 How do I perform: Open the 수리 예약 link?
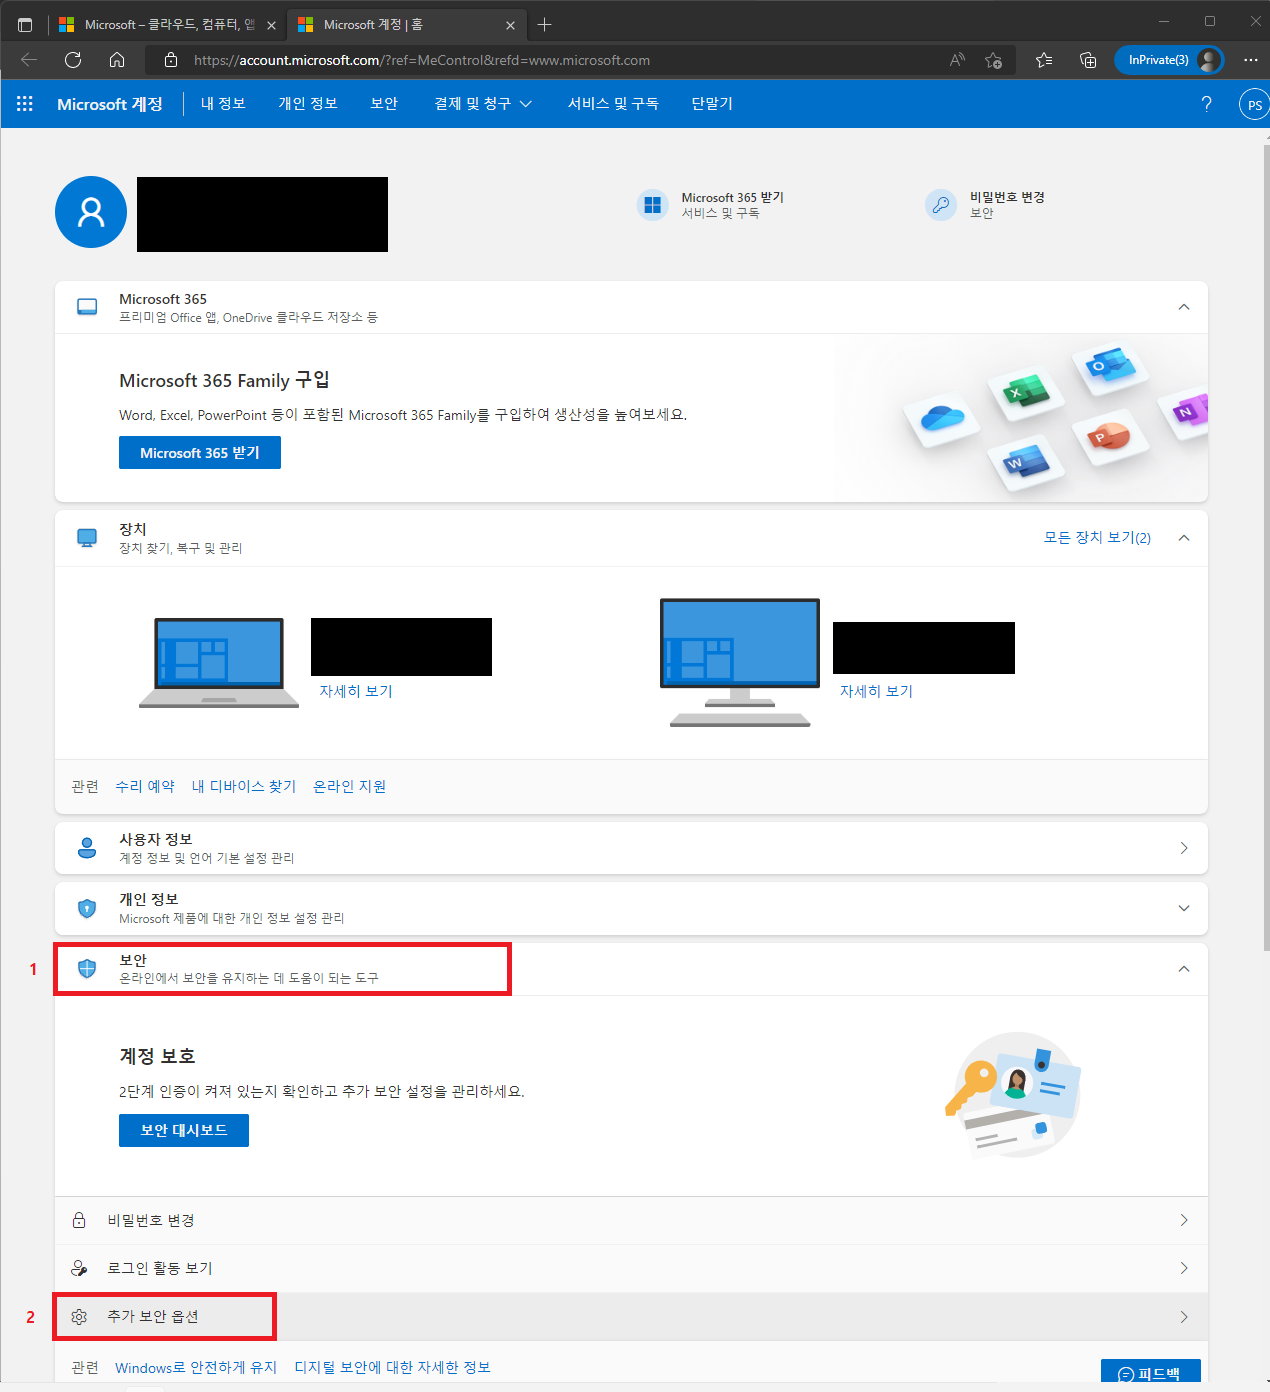tap(145, 786)
